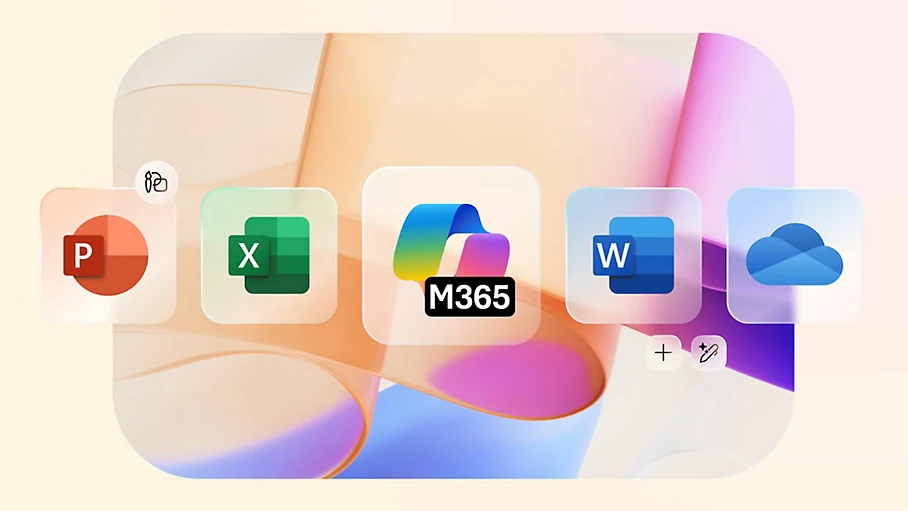The image size is (908, 511).
Task: Launch the Microsoft 365 Copilot tile
Action: coord(451,256)
